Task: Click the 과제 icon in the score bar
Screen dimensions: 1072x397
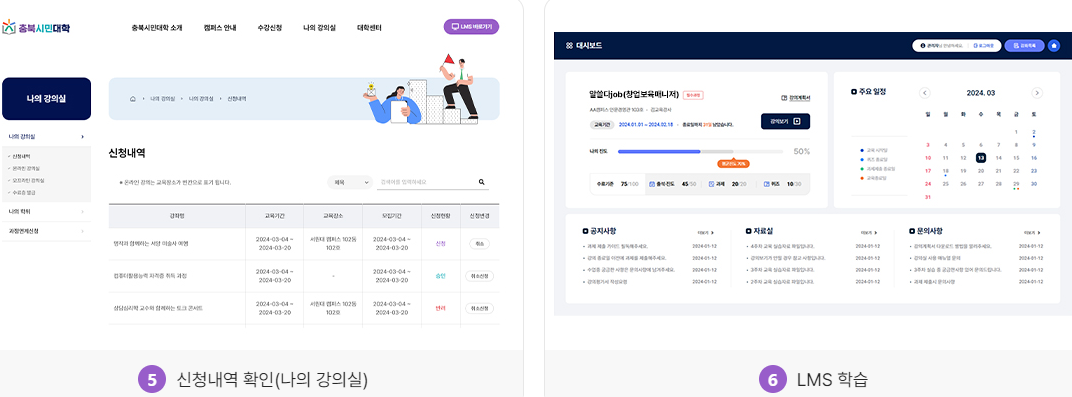Action: tap(711, 184)
